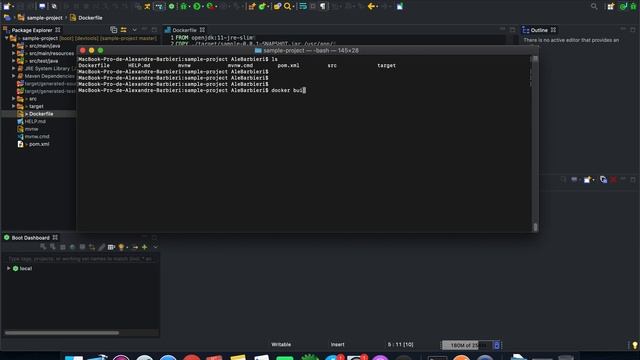Image resolution: width=640 pixels, height=360 pixels.
Task: Select HELP.md in Package Explorer
Action: [35, 121]
